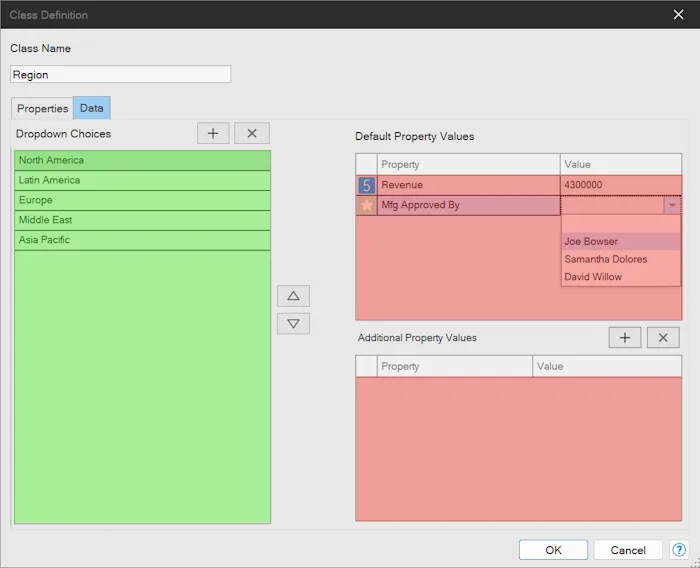Image resolution: width=700 pixels, height=568 pixels.
Task: Choose Joe Bowser from dropdown
Action: [x=621, y=242]
